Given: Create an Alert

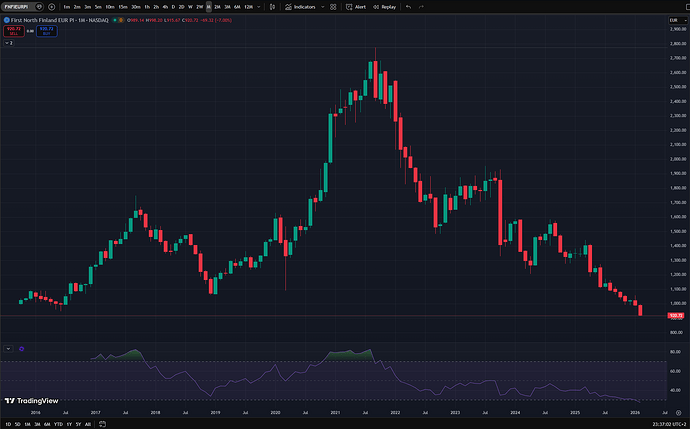Looking at the screenshot, I should pos(356,7).
